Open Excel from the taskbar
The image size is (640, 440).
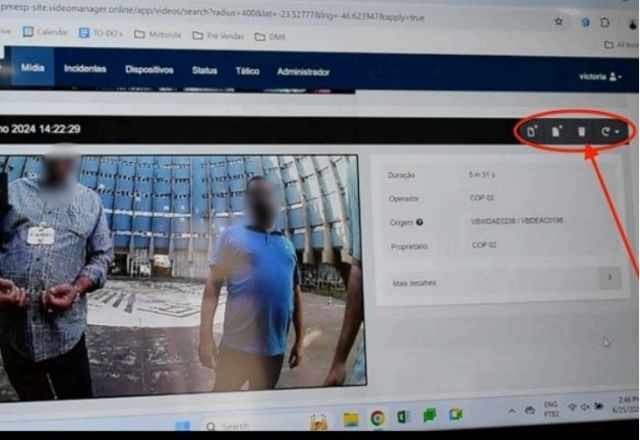tap(404, 417)
